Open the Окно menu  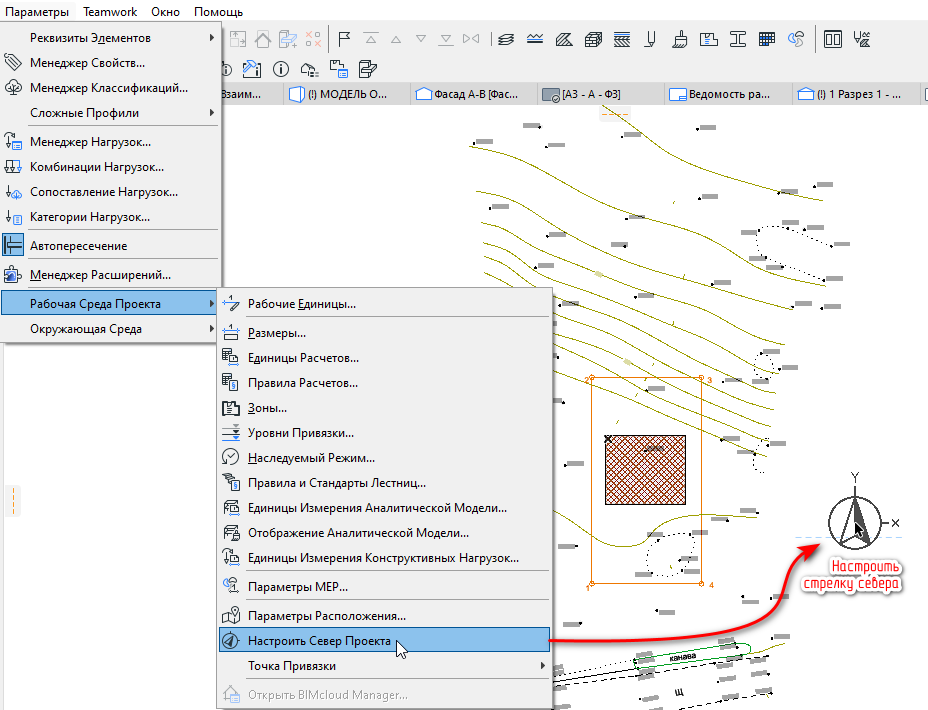tap(165, 12)
